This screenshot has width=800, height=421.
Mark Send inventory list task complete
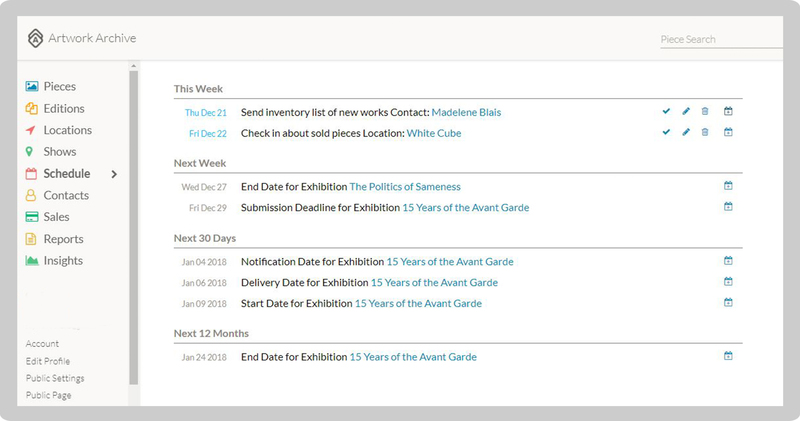[666, 112]
